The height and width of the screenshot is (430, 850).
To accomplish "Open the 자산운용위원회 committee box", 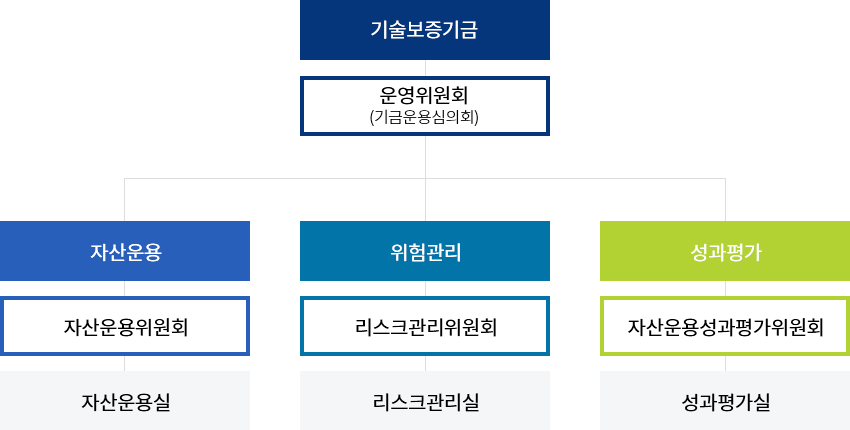I will click(125, 326).
